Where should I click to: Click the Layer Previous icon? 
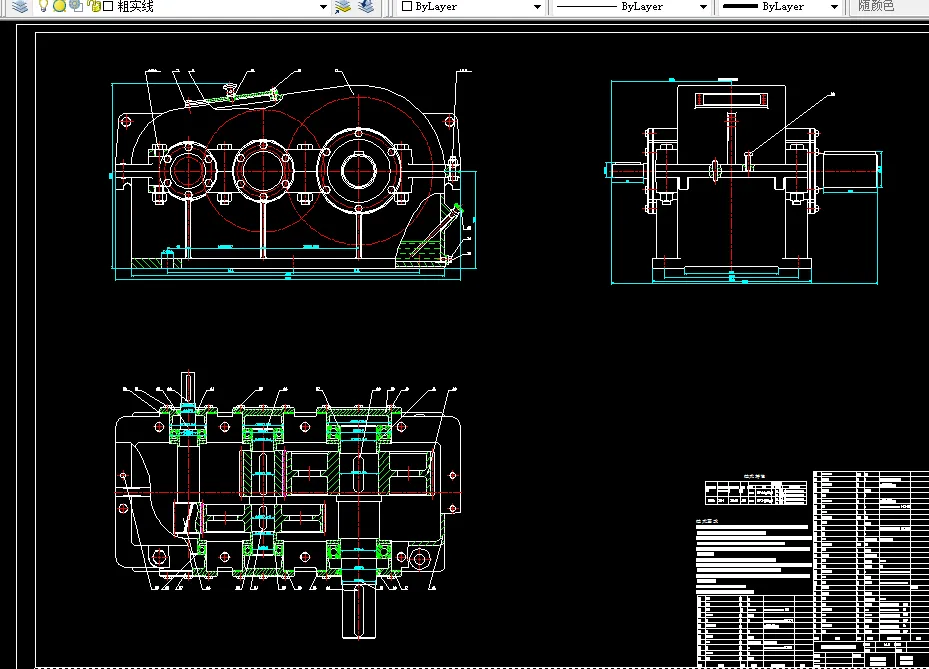366,7
